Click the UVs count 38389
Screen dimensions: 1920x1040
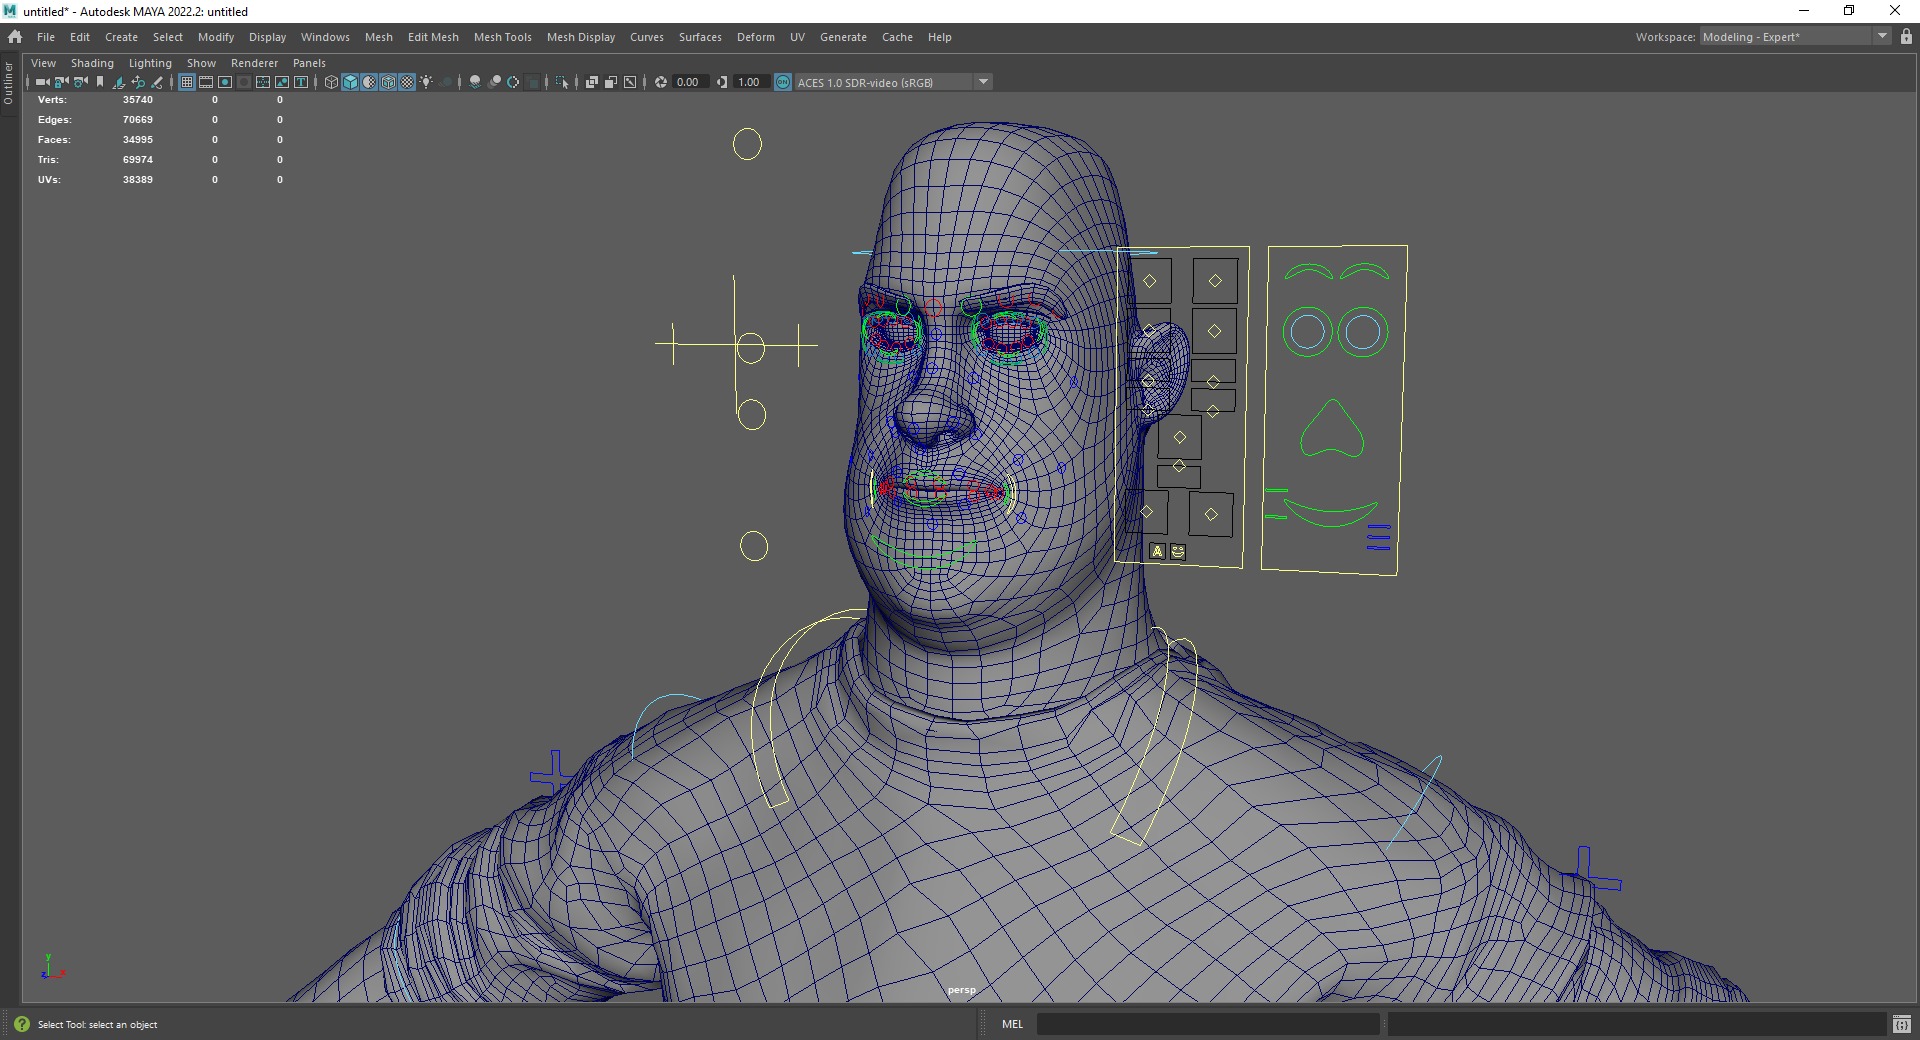[138, 180]
